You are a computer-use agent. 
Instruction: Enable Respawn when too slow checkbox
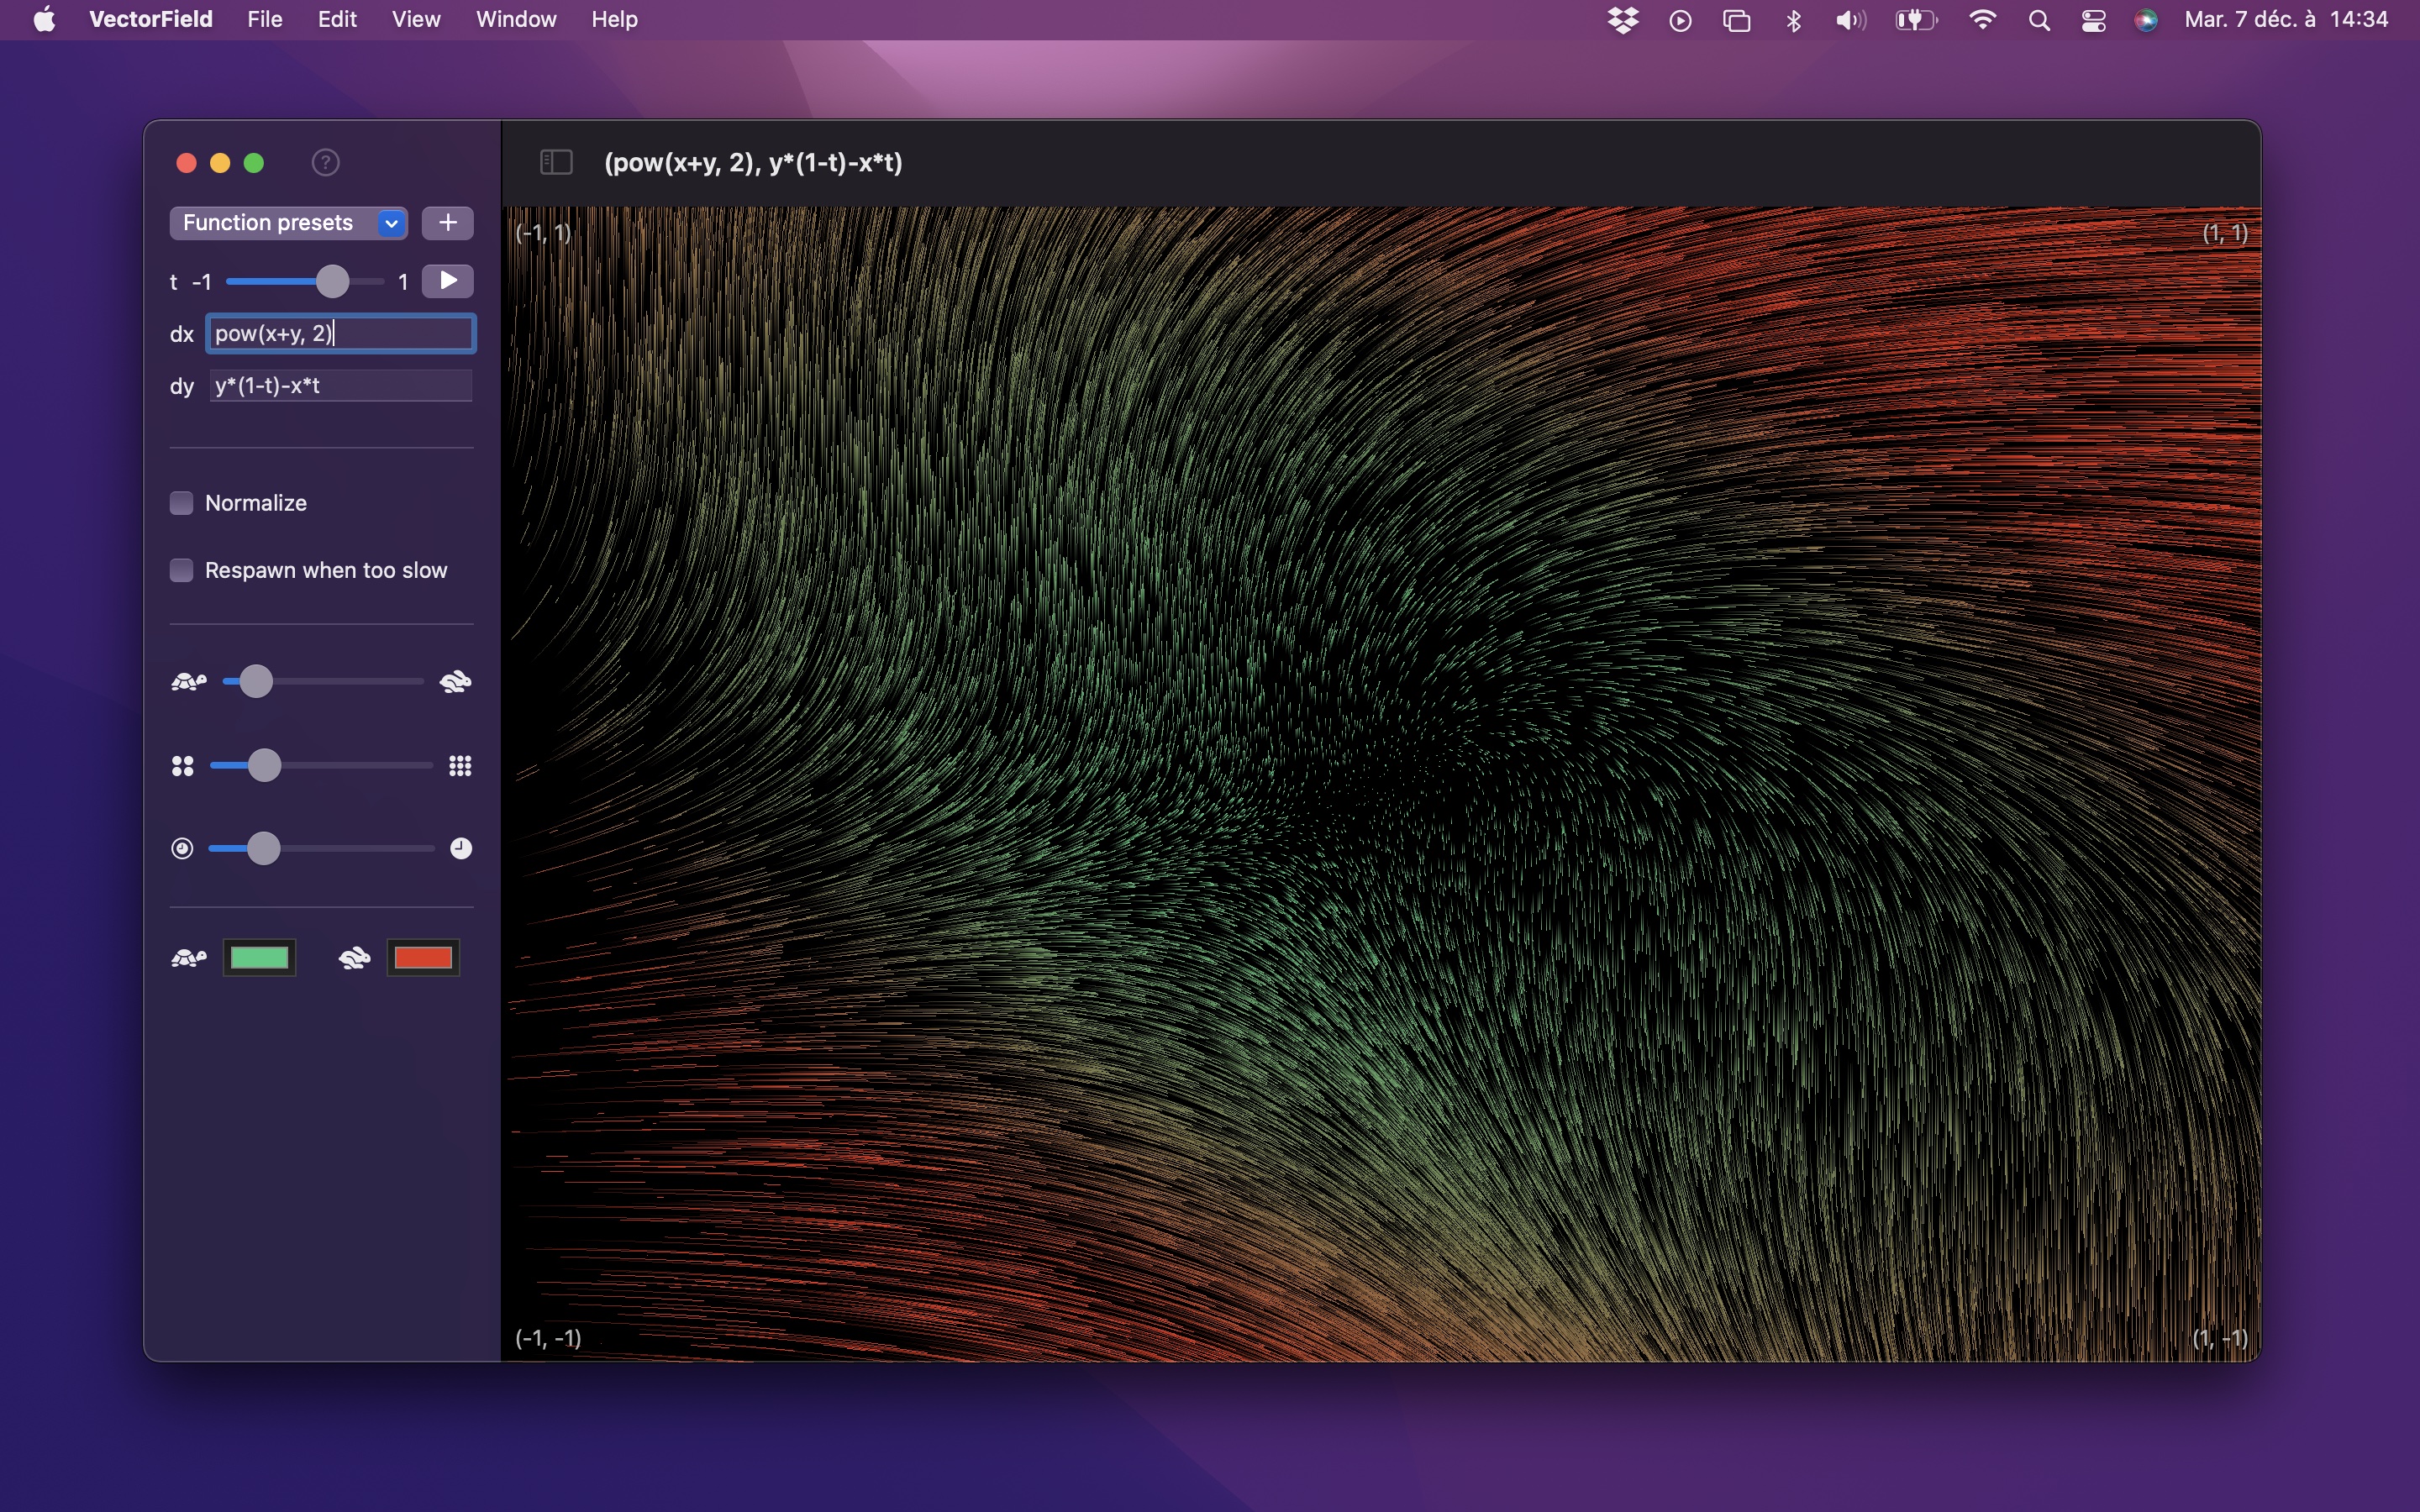point(181,570)
